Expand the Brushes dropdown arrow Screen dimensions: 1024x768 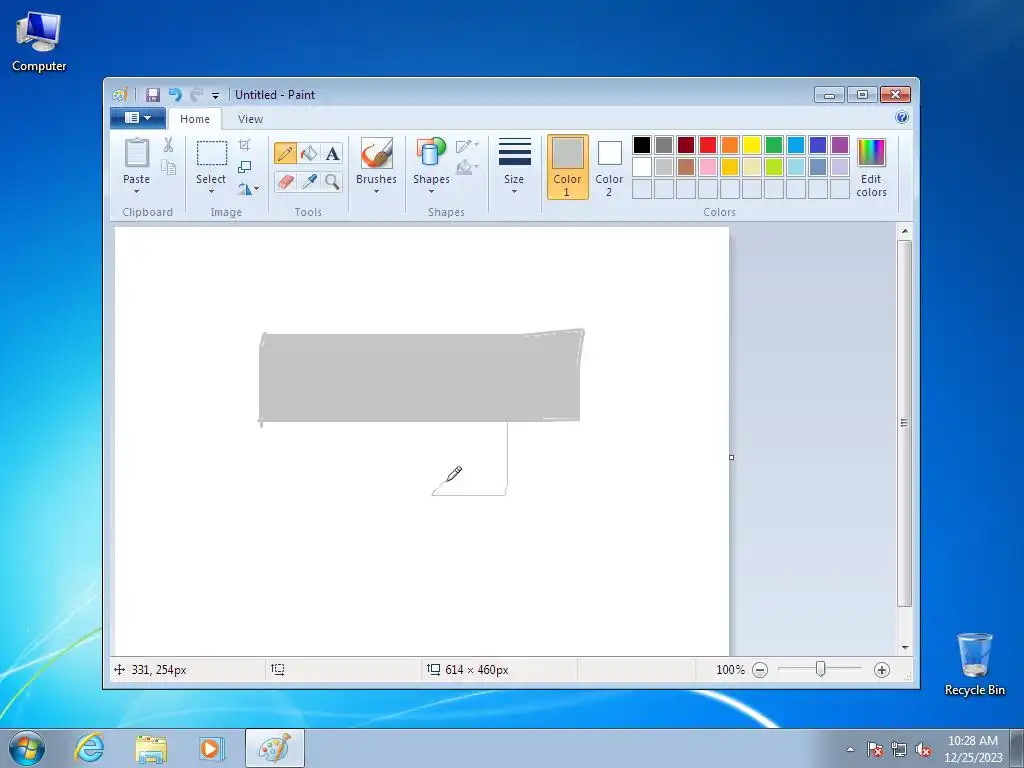[377, 191]
